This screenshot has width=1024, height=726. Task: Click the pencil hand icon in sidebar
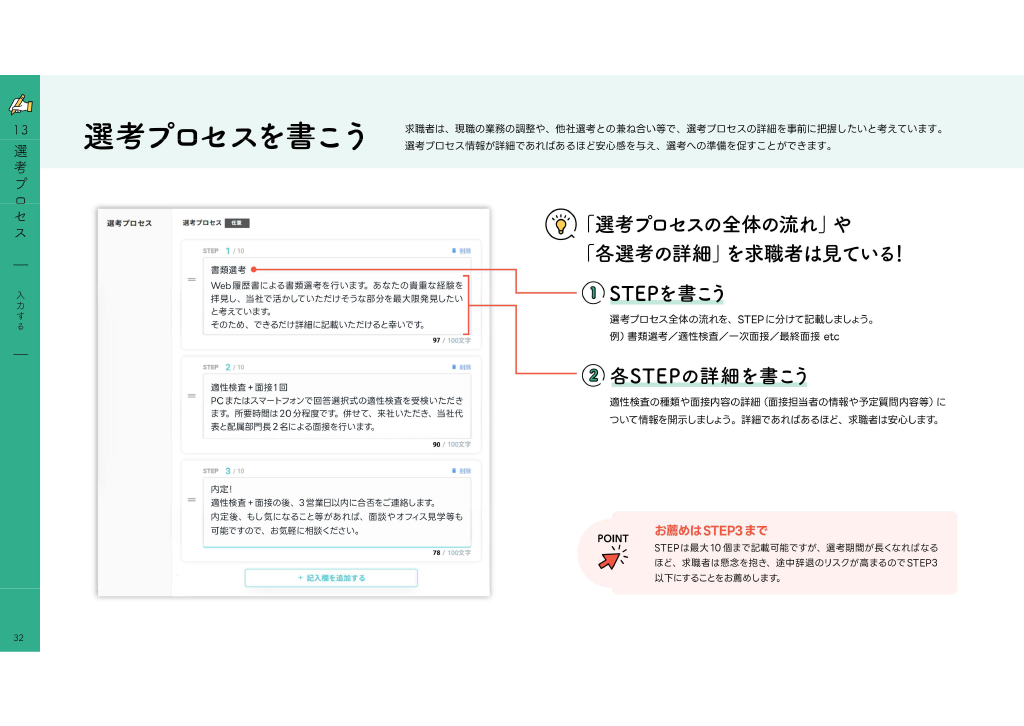pyautogui.click(x=20, y=104)
